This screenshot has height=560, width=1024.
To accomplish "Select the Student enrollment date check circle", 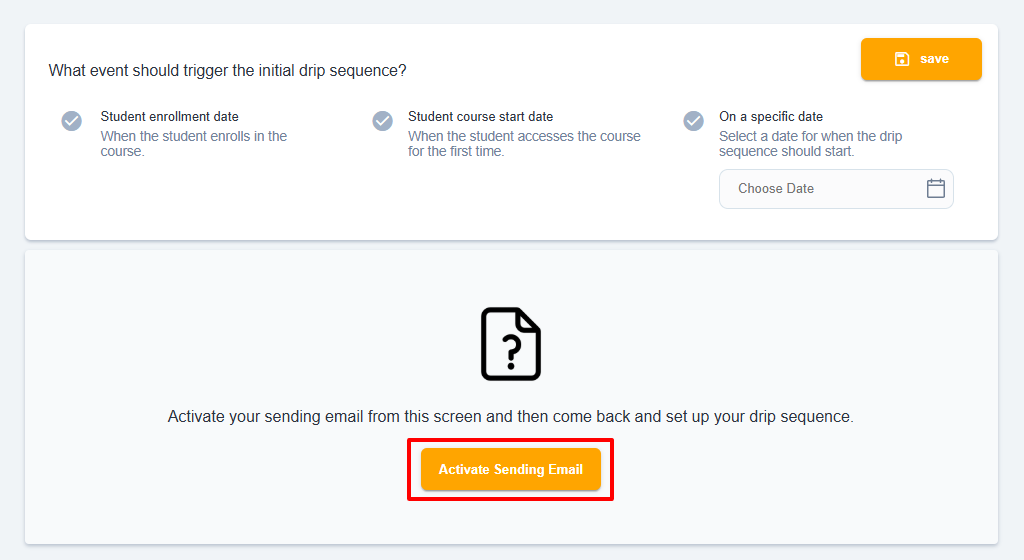I will tap(72, 121).
